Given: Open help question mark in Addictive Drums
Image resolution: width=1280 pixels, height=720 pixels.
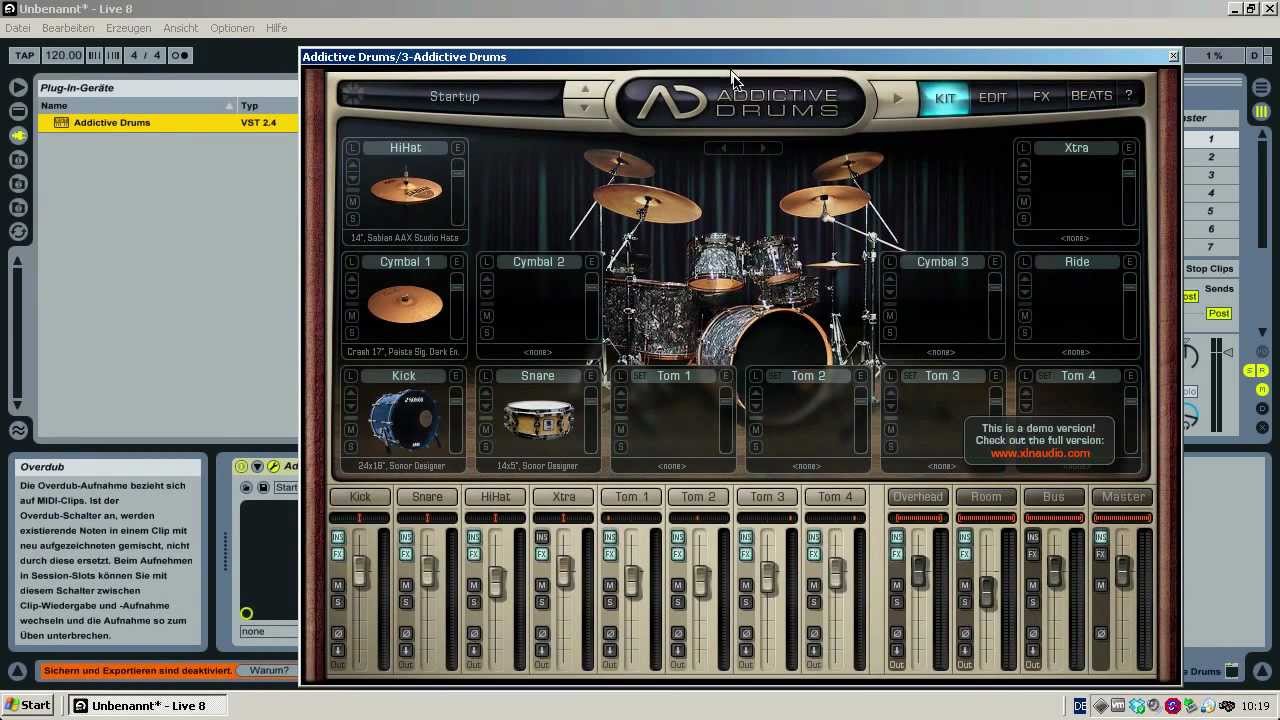Looking at the screenshot, I should (x=1128, y=96).
